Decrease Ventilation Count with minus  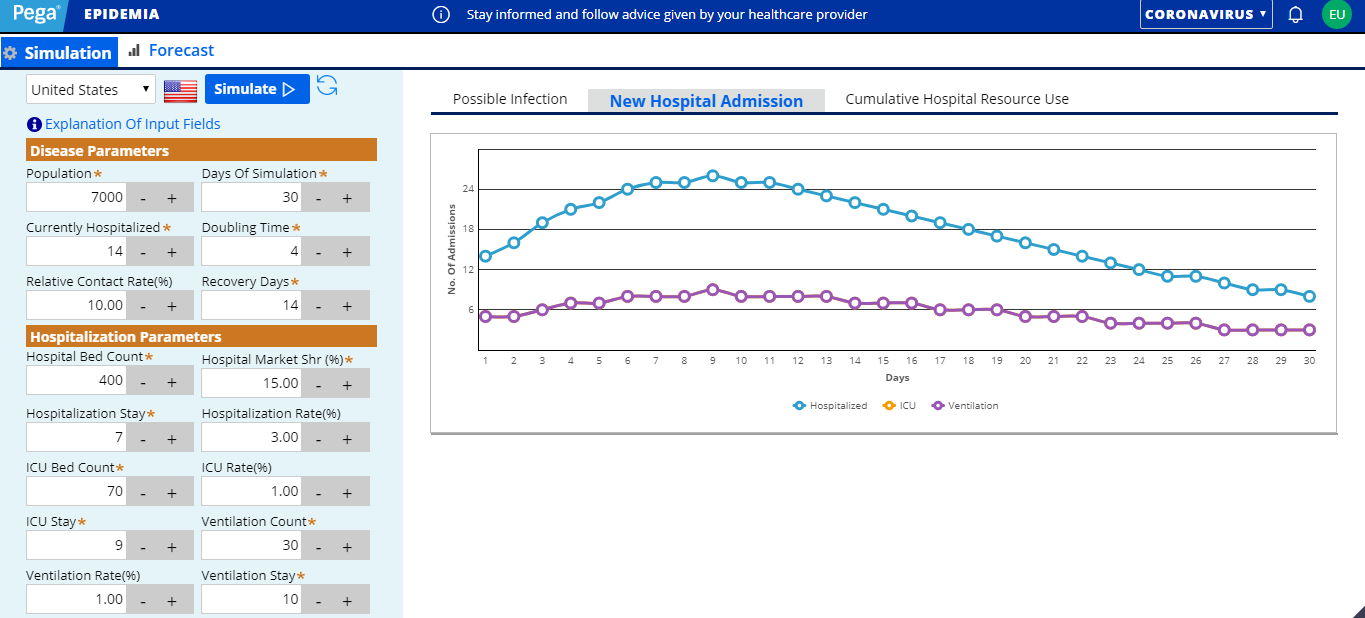pos(318,546)
